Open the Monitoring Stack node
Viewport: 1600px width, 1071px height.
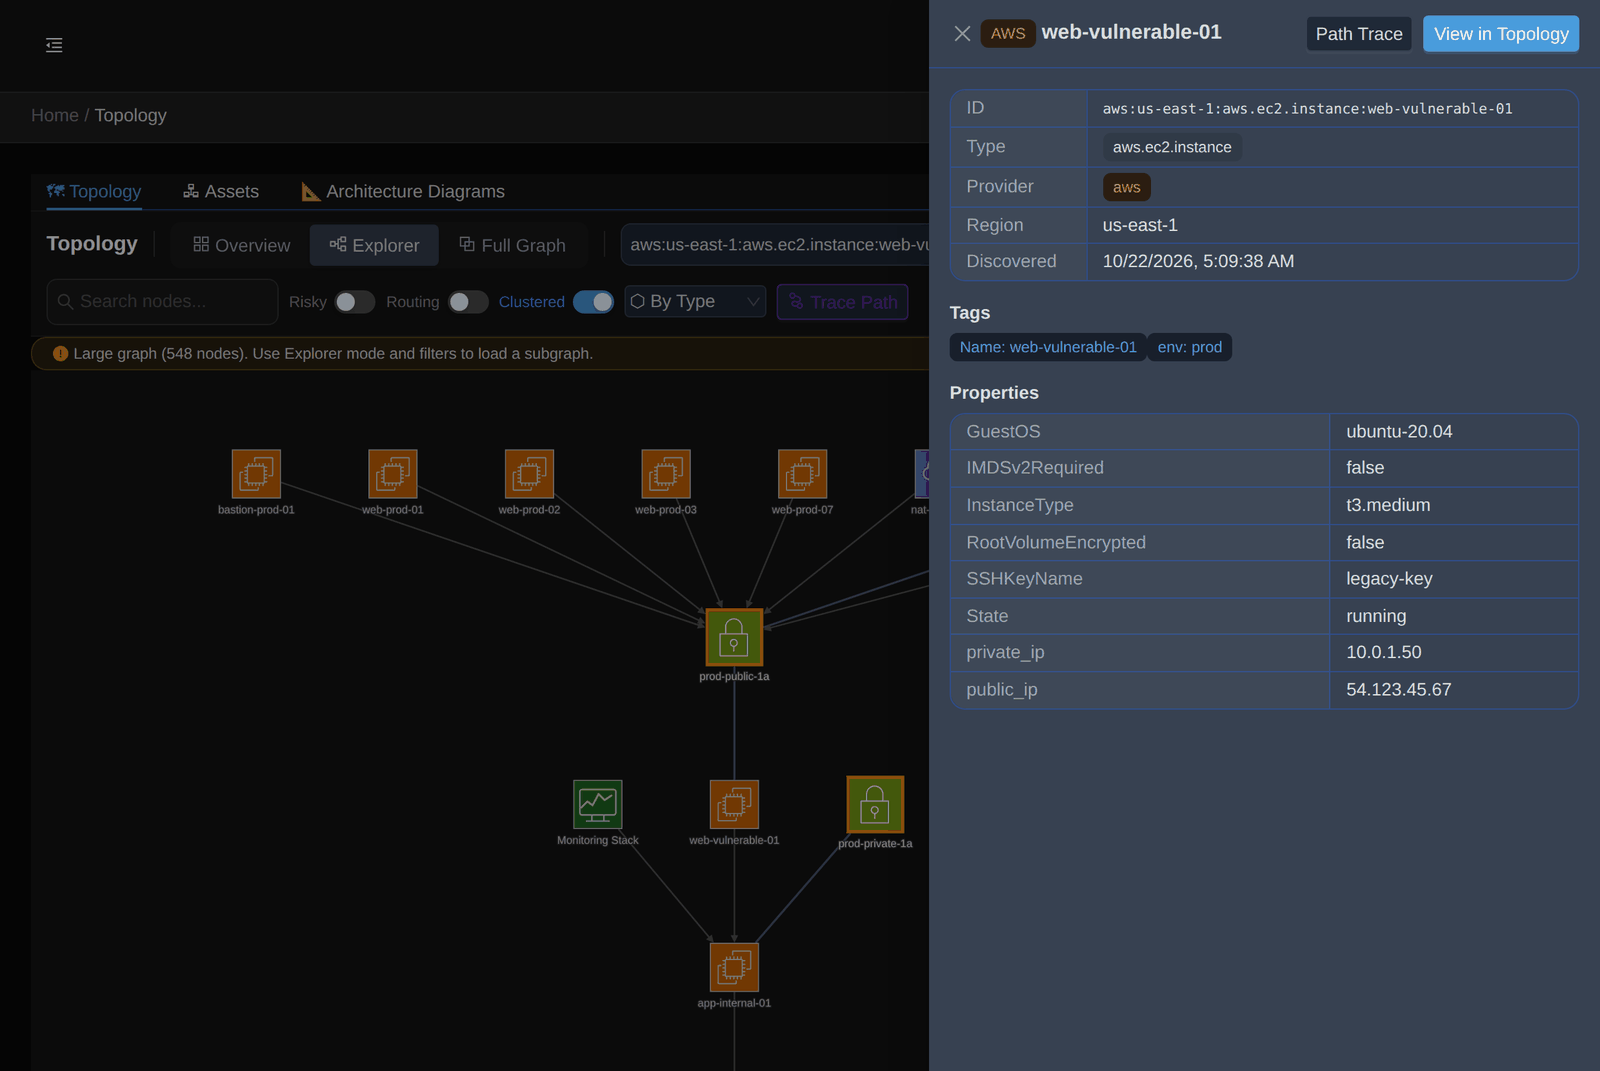(x=598, y=804)
